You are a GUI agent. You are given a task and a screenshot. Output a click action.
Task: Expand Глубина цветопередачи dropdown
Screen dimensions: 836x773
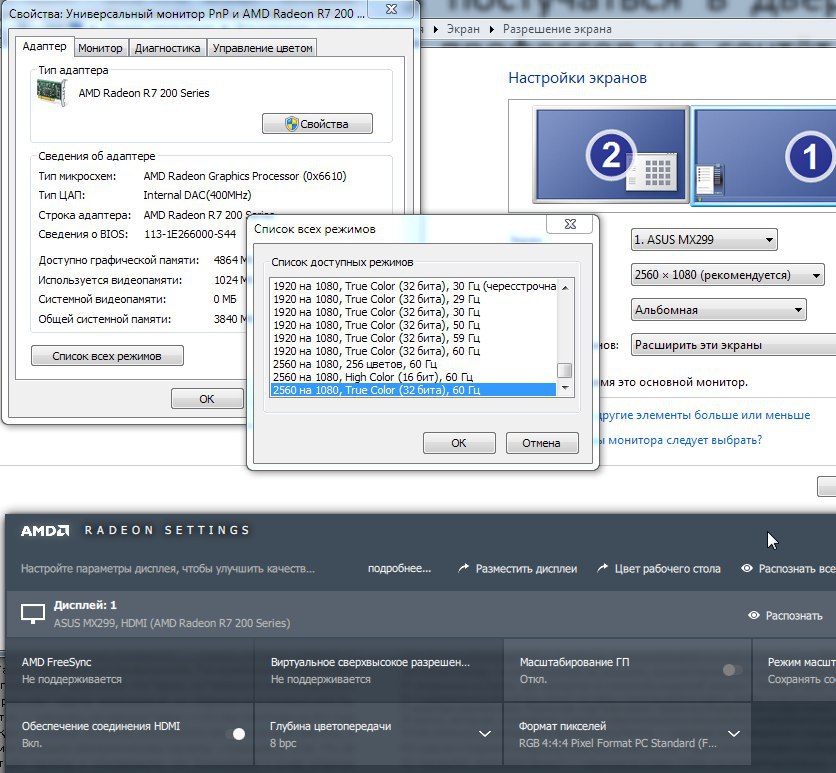(485, 734)
